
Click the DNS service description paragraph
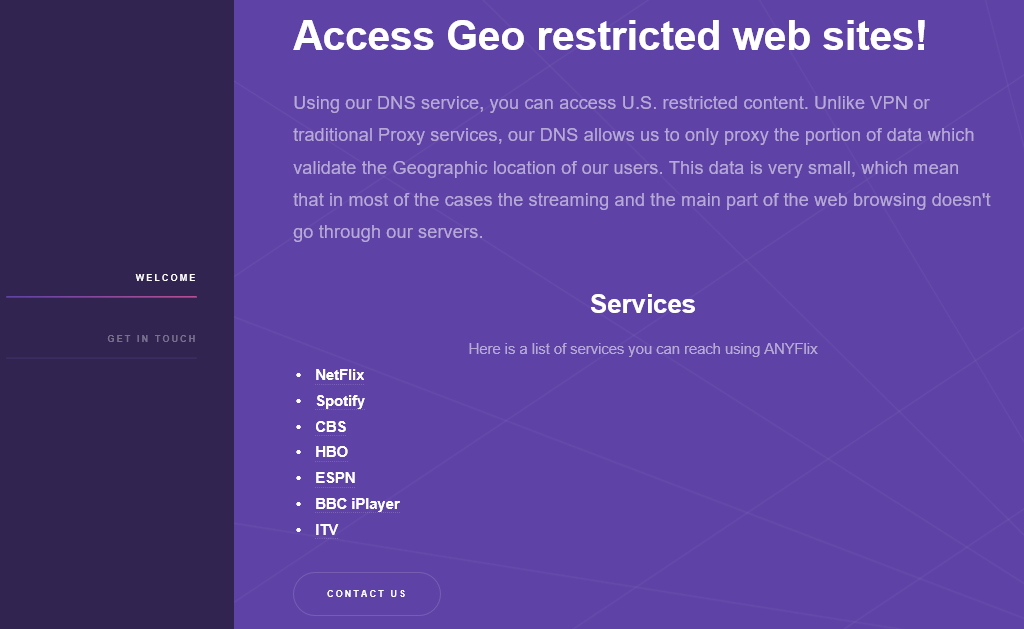click(x=641, y=167)
